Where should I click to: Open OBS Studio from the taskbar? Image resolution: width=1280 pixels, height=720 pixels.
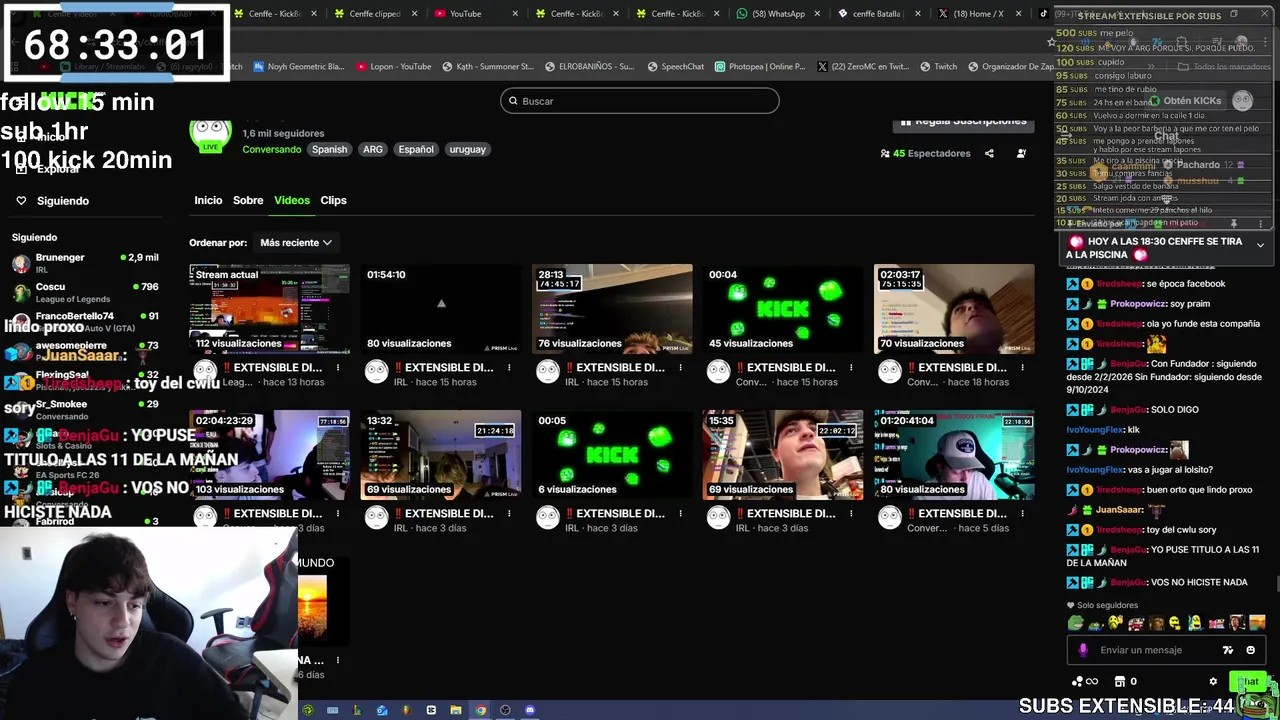[505, 711]
